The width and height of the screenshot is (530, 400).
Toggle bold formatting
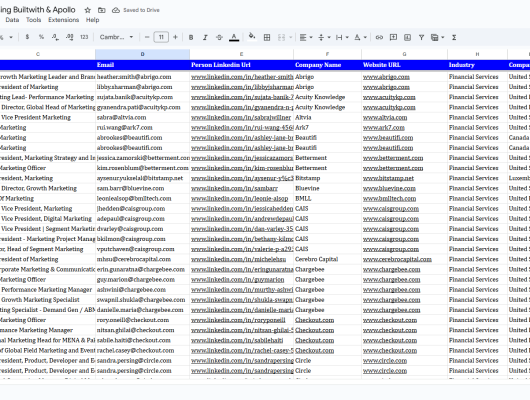click(x=191, y=37)
